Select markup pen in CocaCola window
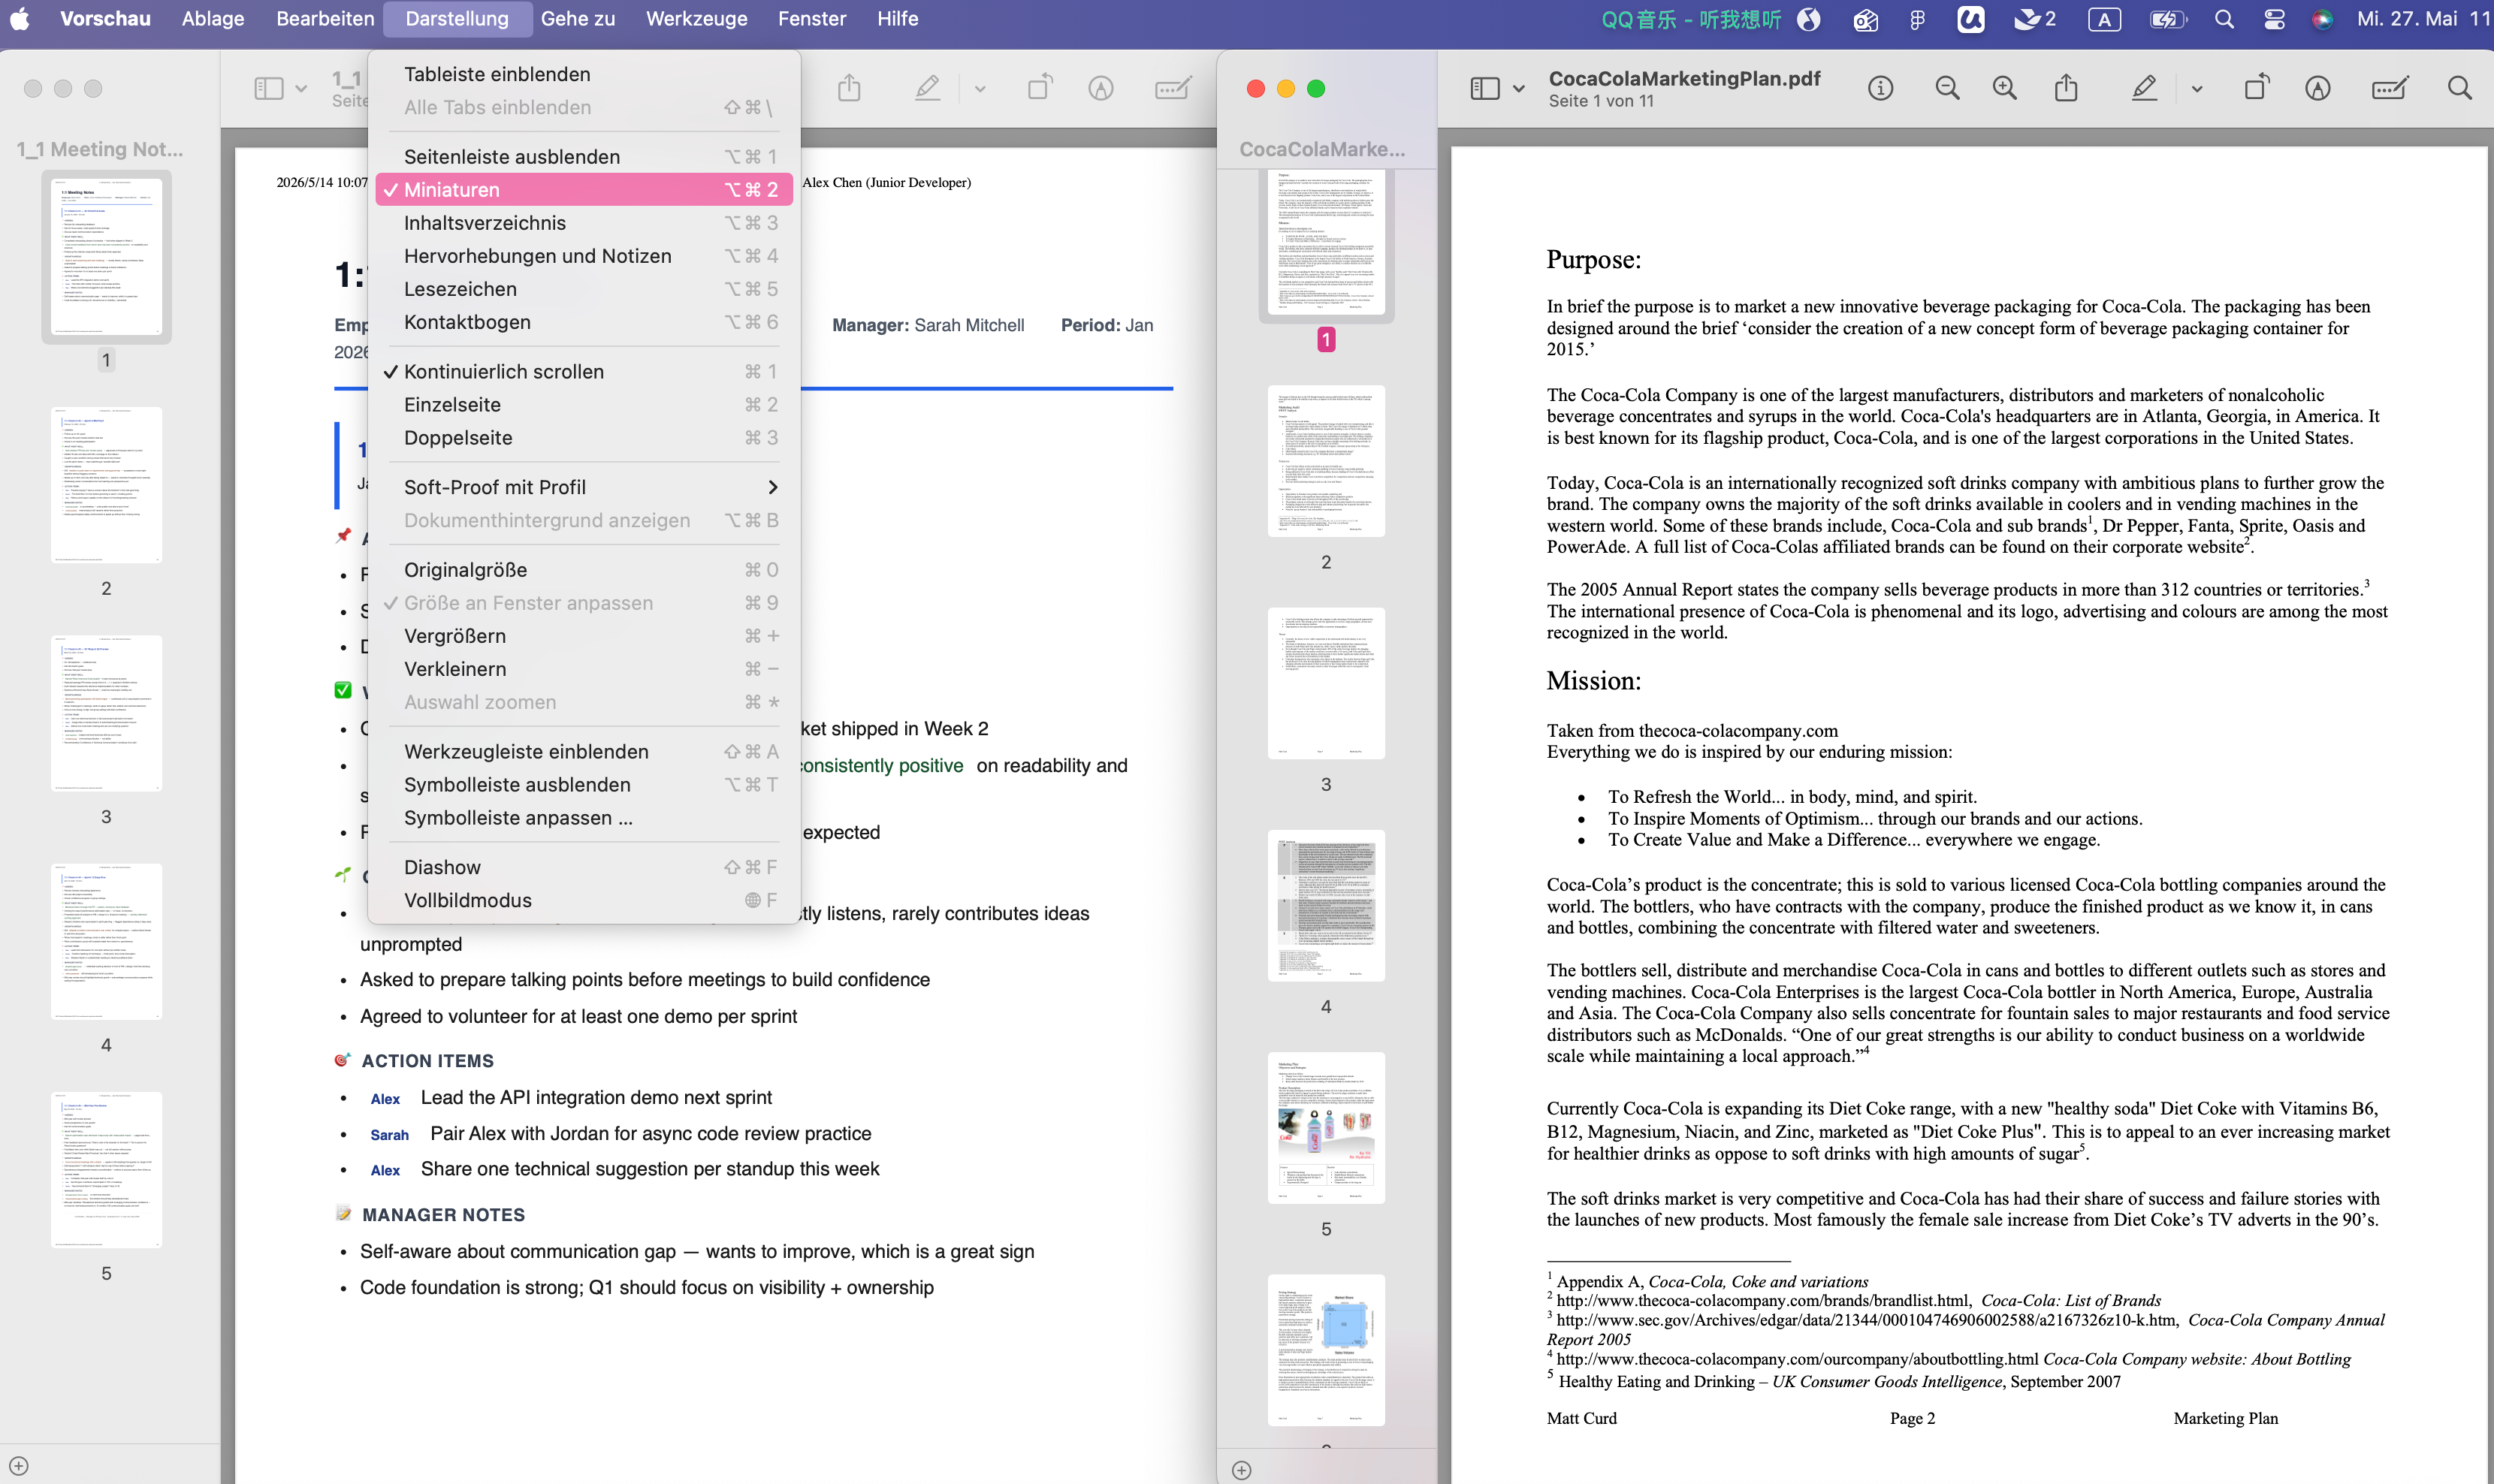Image resolution: width=2494 pixels, height=1484 pixels. pyautogui.click(x=2143, y=89)
